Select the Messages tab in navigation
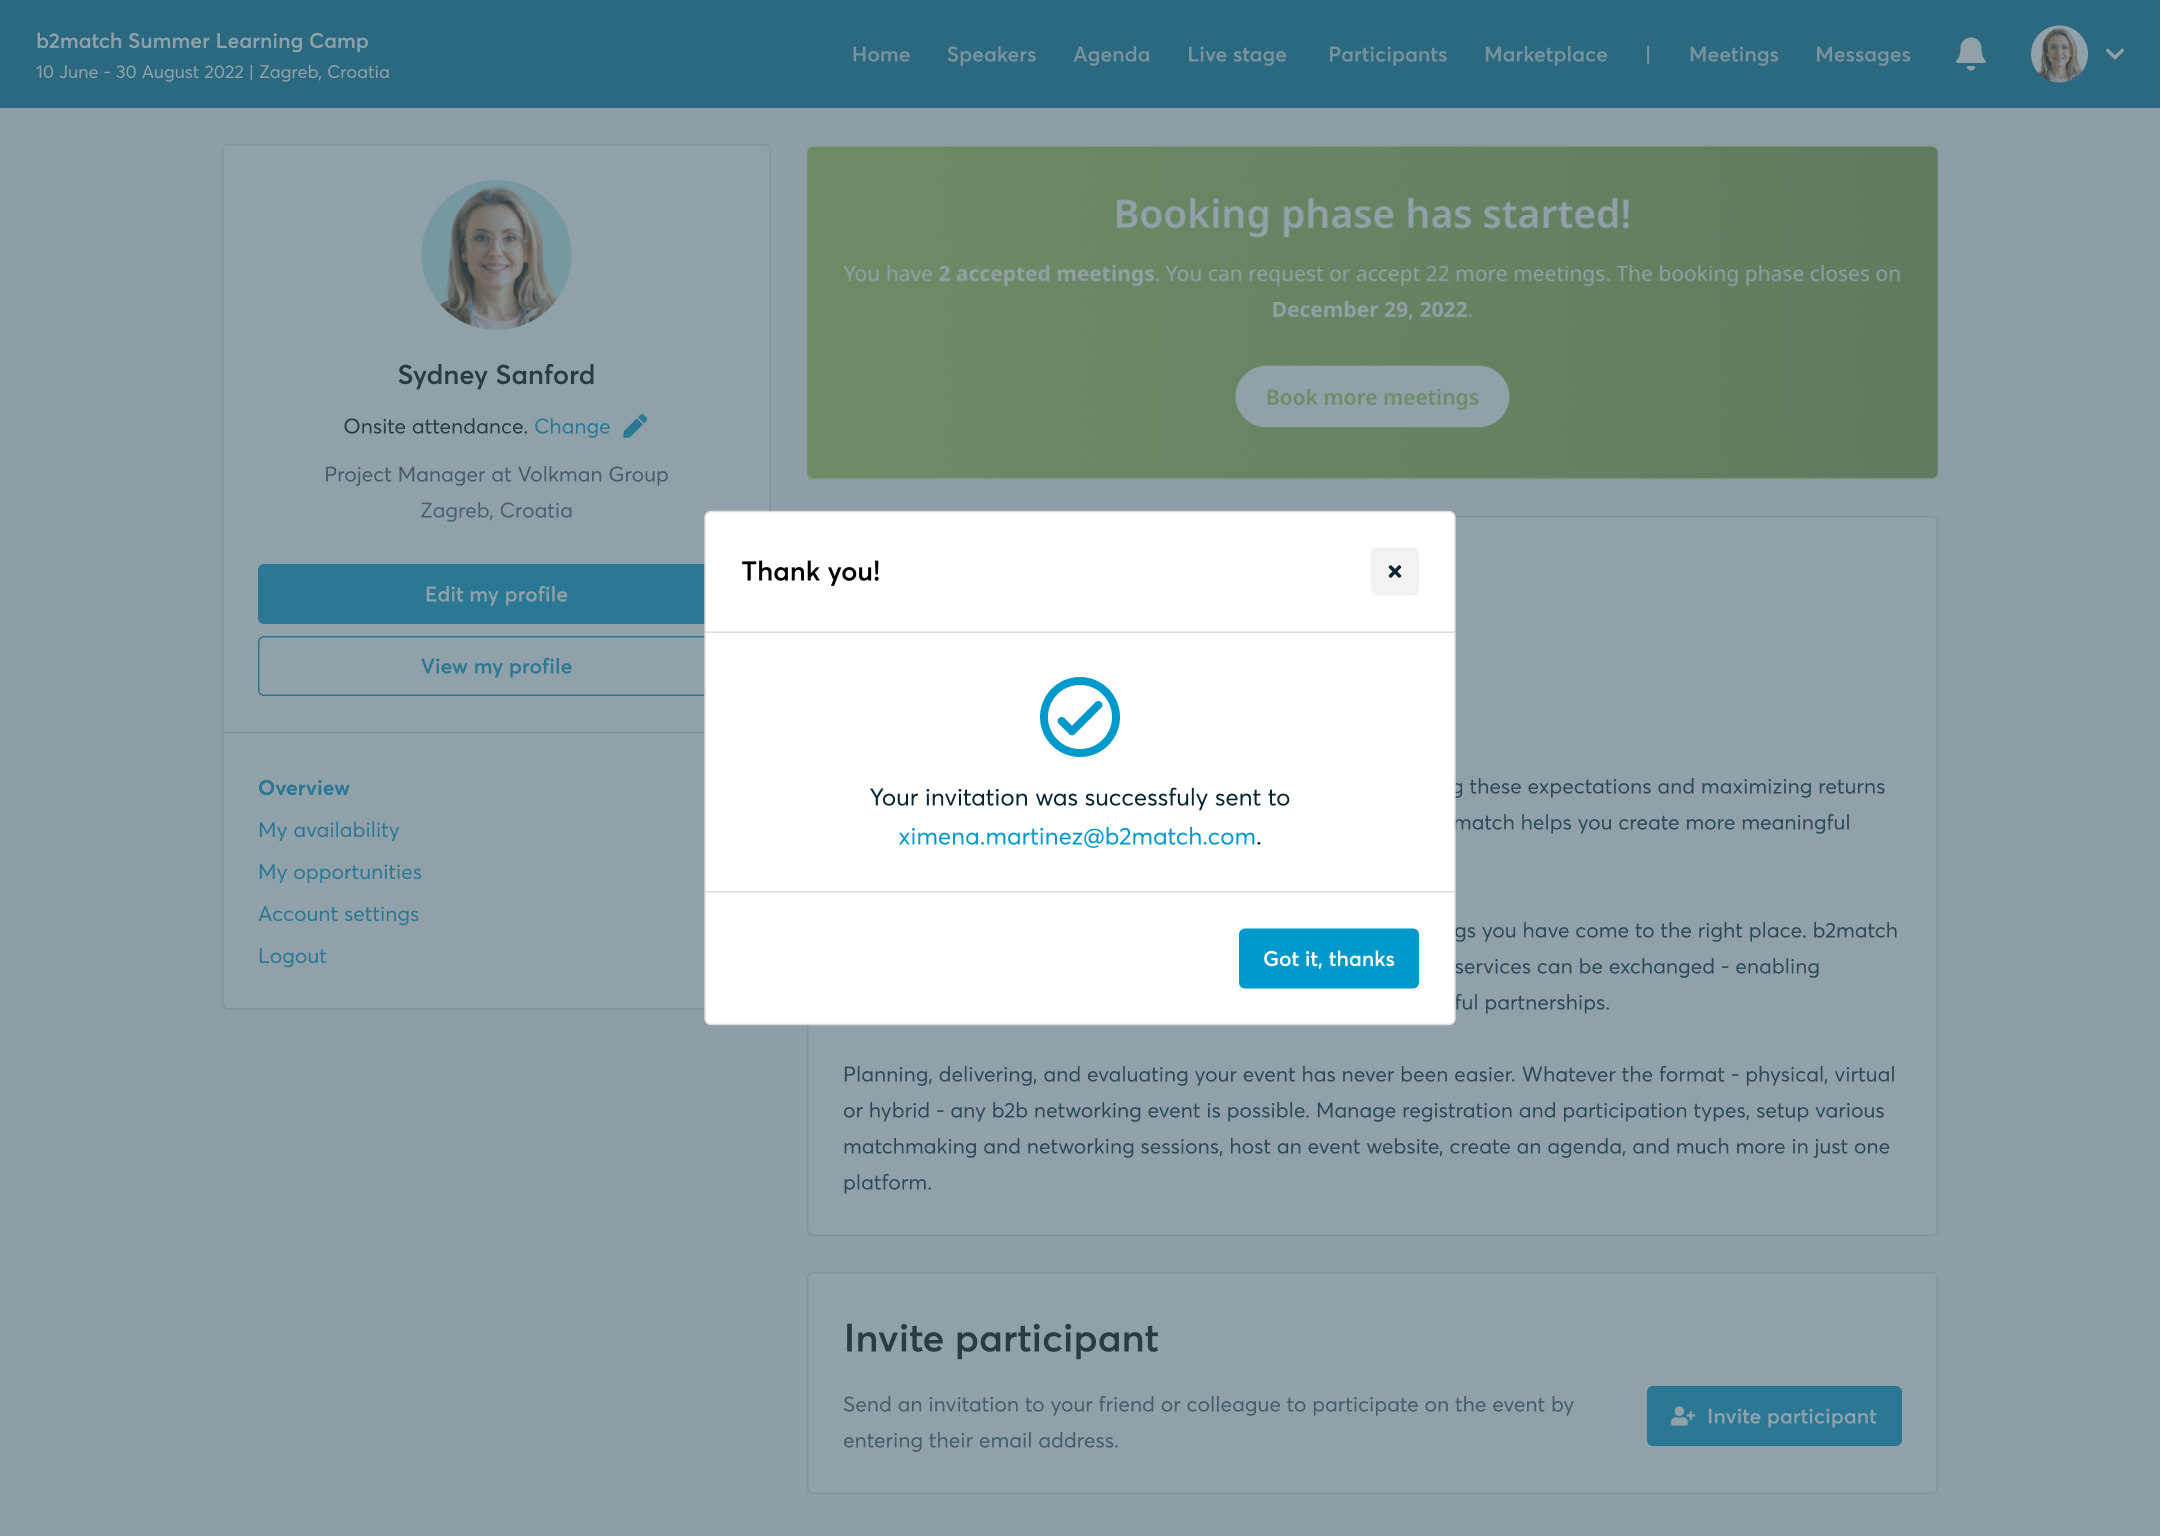The image size is (2161, 1537). click(1863, 55)
